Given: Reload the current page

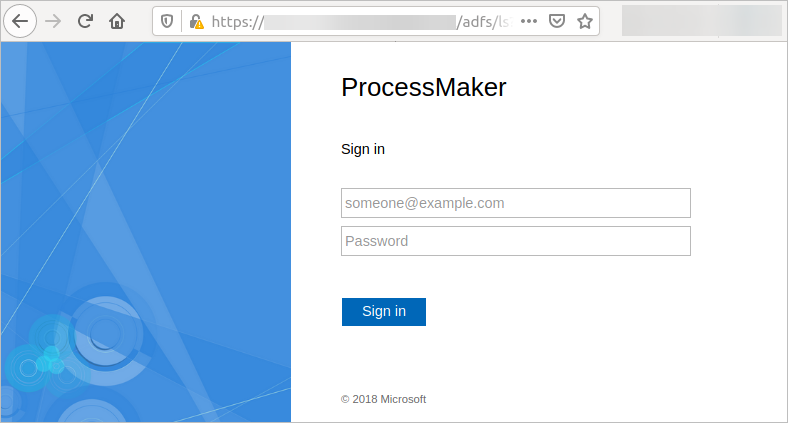Looking at the screenshot, I should 85,20.
